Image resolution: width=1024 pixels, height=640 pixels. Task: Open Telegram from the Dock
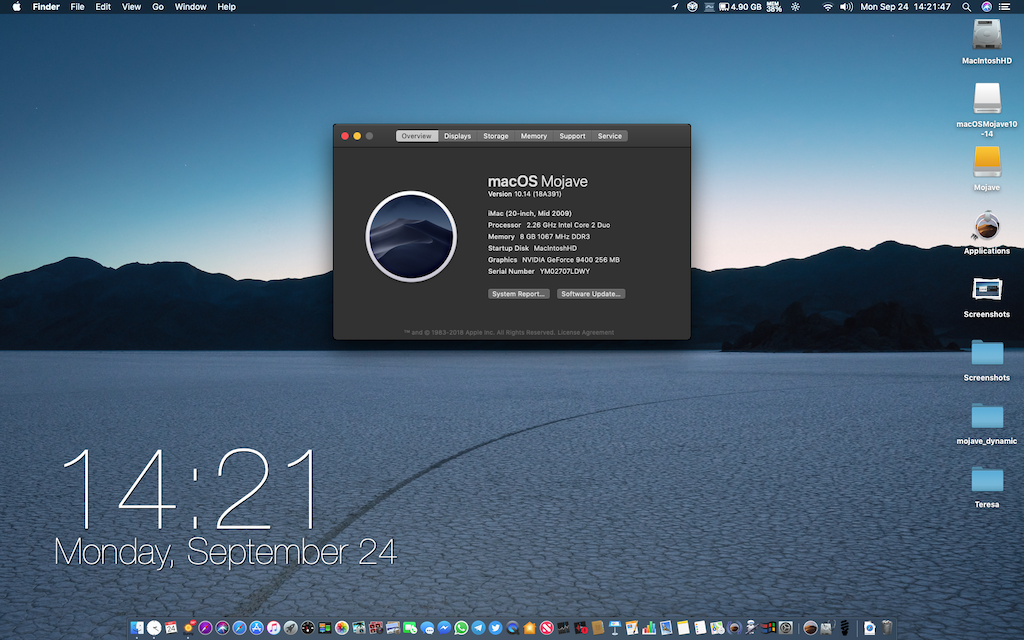(478, 628)
